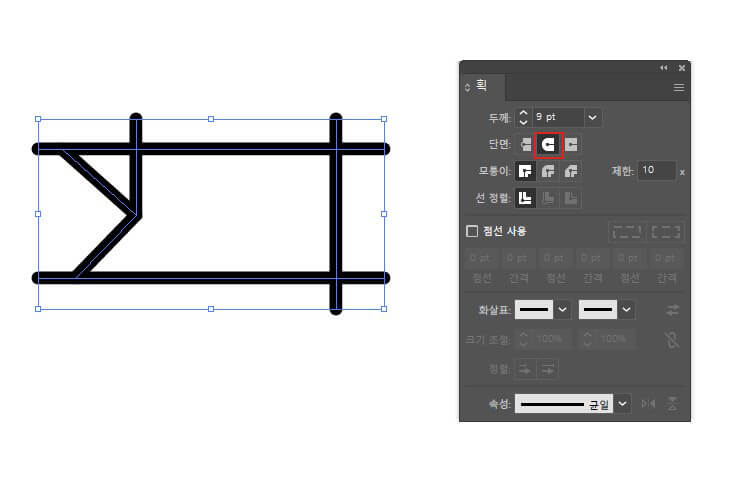The width and height of the screenshot is (737, 489).
Task: Open the 속성 profile dropdown arrow
Action: pyautogui.click(x=622, y=404)
